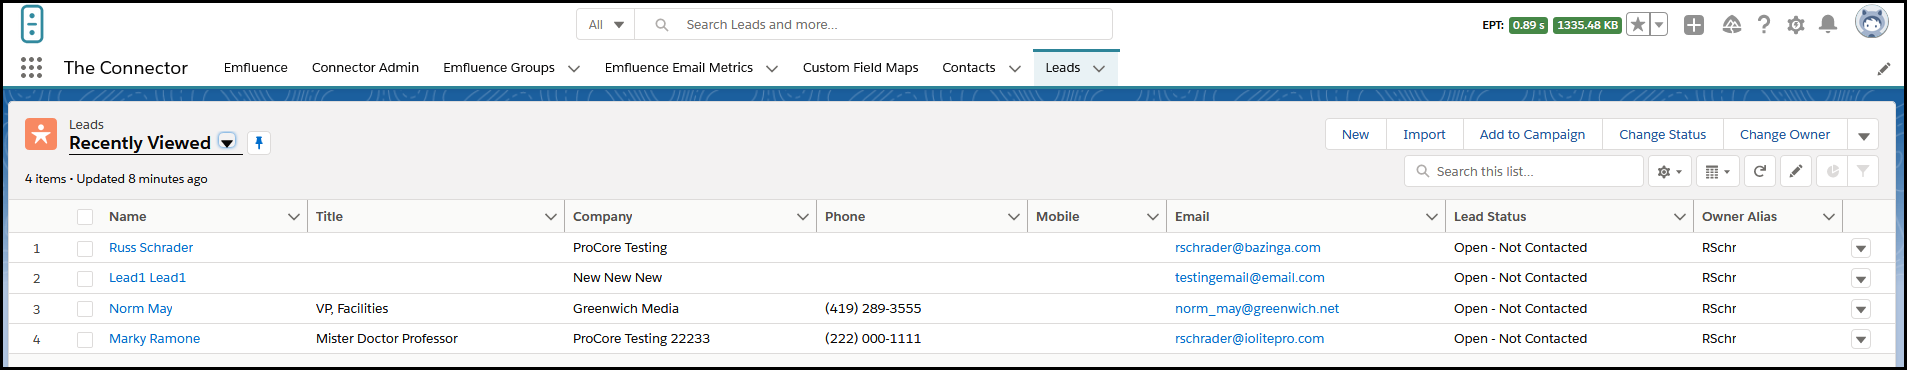Viewport: 1907px width, 370px height.
Task: Expand the Emfluence Groups tab menu
Action: click(574, 68)
